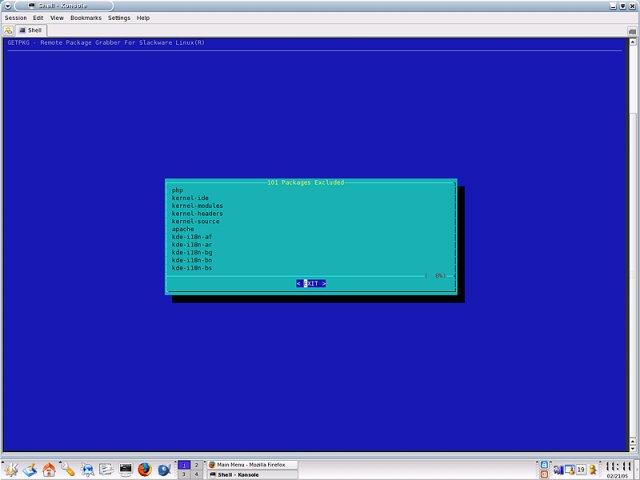The height and width of the screenshot is (480, 640).
Task: Open the Konqueror web browser launcher icon
Action: (x=87, y=469)
